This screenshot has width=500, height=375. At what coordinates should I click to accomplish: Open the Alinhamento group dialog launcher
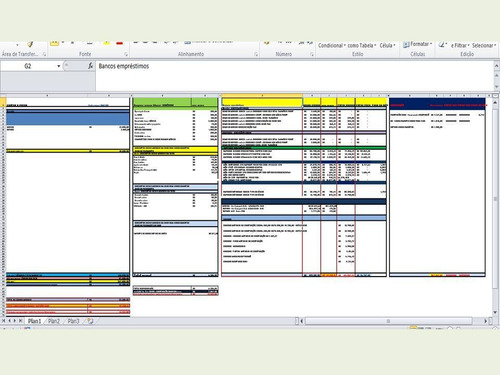256,54
